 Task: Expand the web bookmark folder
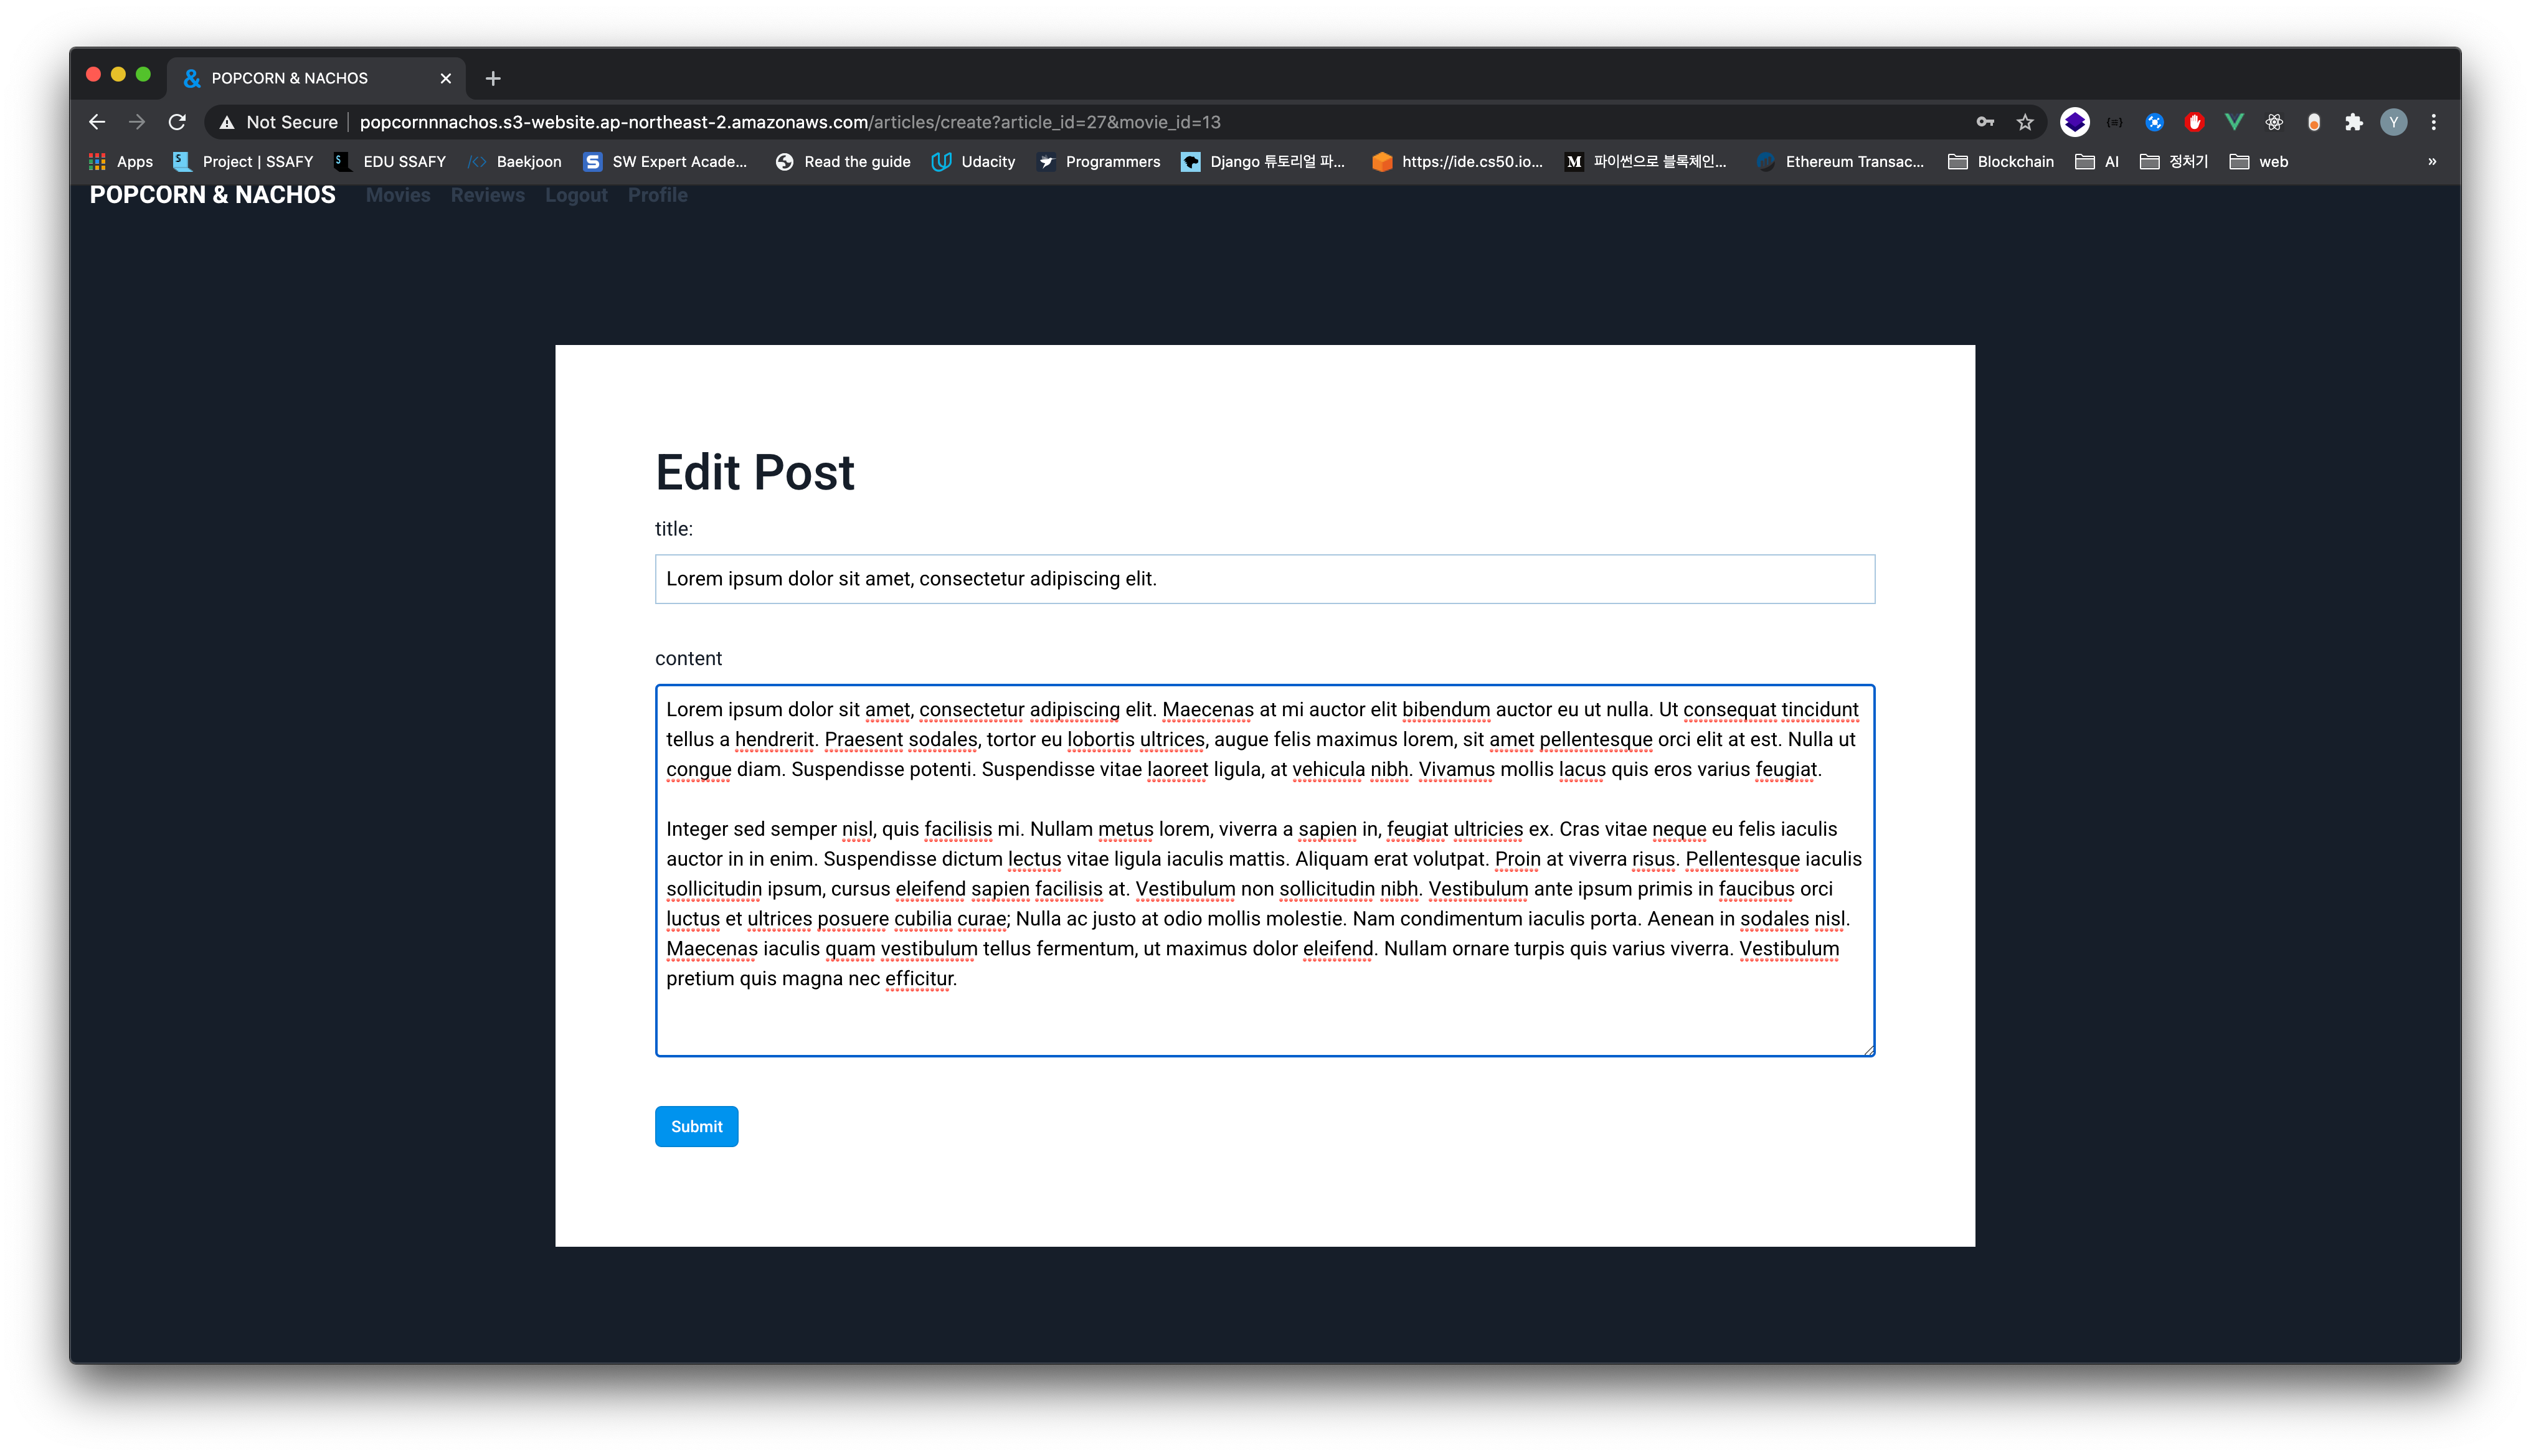[x=2259, y=162]
